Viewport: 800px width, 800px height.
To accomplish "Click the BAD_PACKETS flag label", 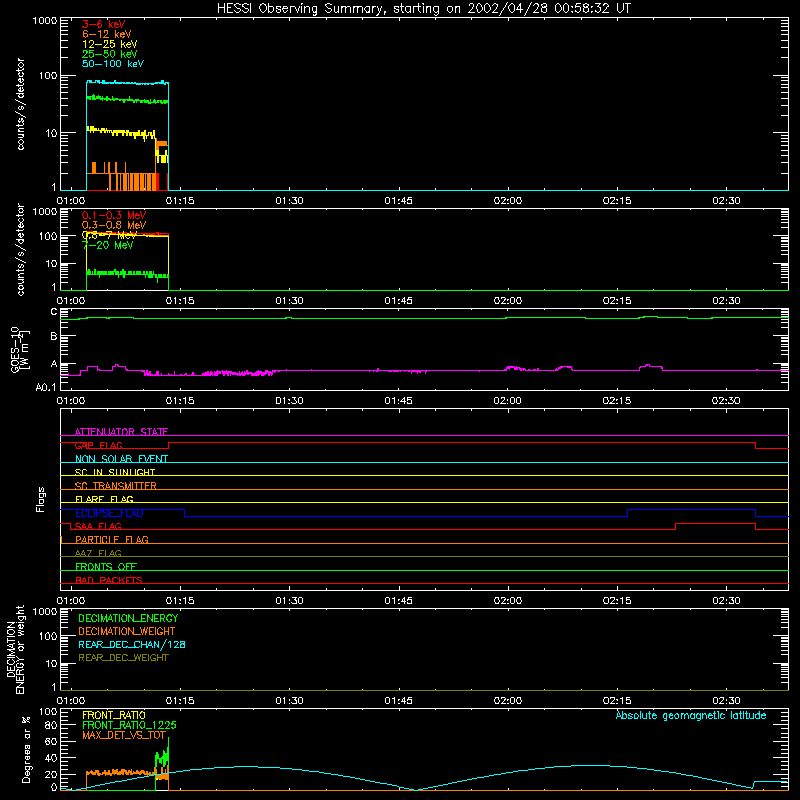I will pos(109,580).
